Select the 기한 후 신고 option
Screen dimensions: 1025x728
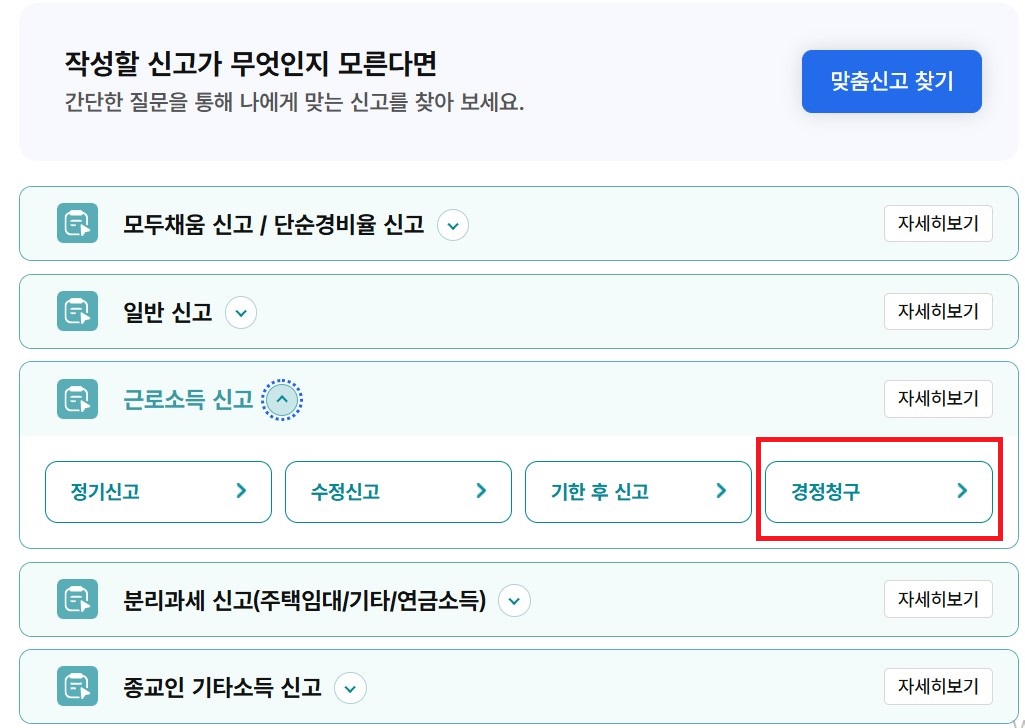pos(638,491)
